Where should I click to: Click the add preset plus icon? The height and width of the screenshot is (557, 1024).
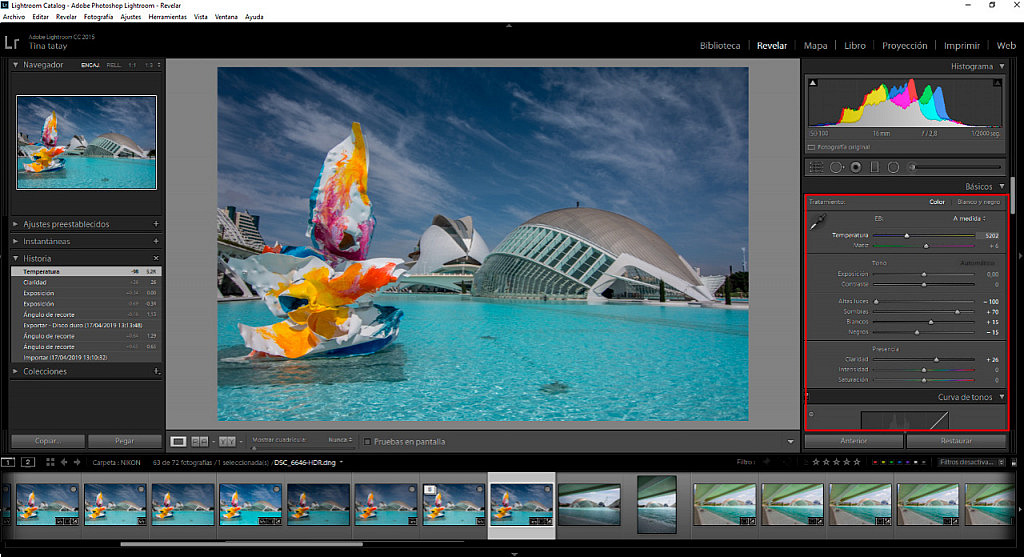(x=156, y=224)
